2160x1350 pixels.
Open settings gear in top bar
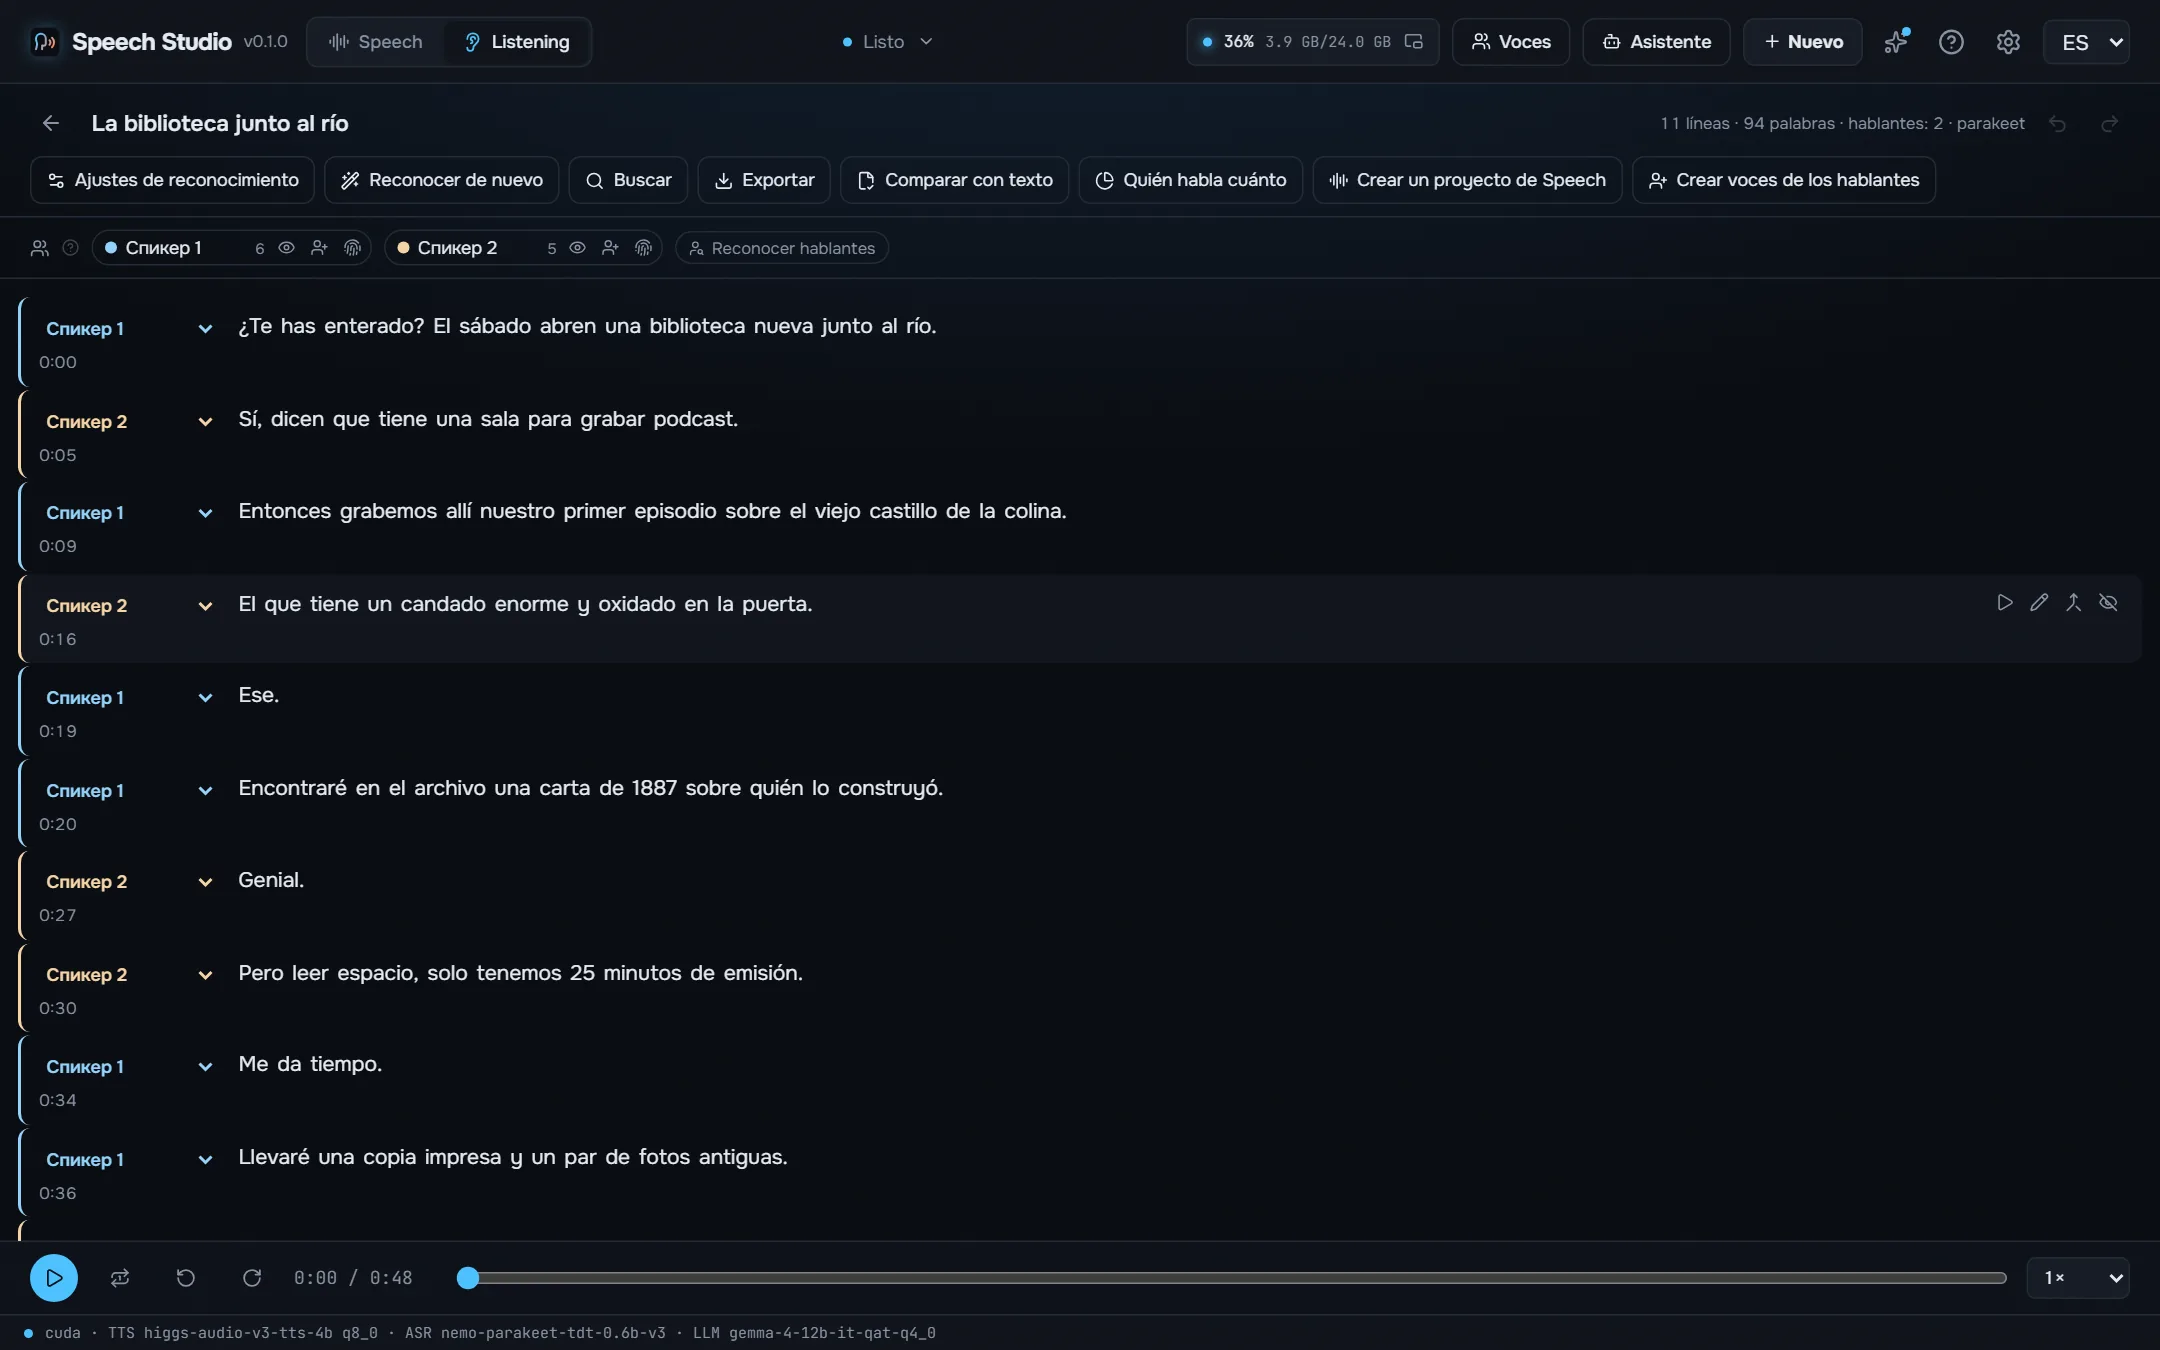tap(2008, 42)
